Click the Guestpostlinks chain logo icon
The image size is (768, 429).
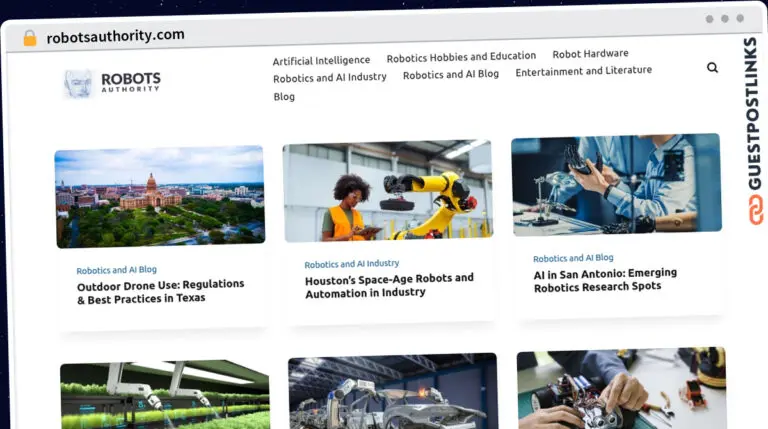click(755, 209)
